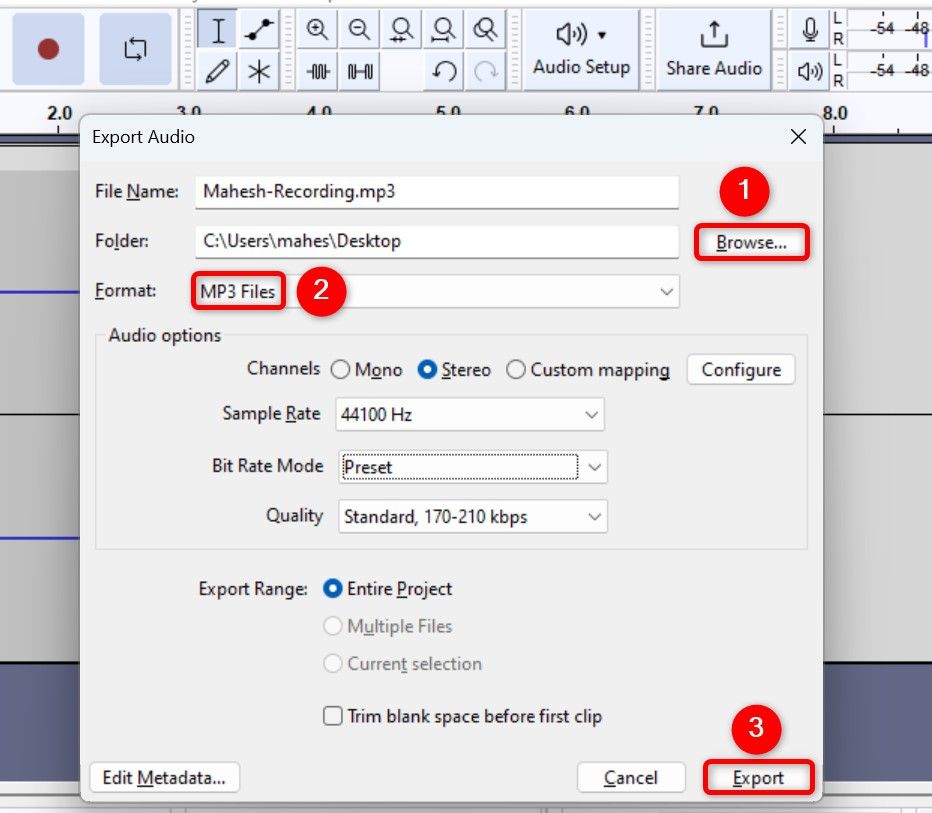Zoom in on the timeline
Screen dimensions: 932x813
(x=316, y=30)
